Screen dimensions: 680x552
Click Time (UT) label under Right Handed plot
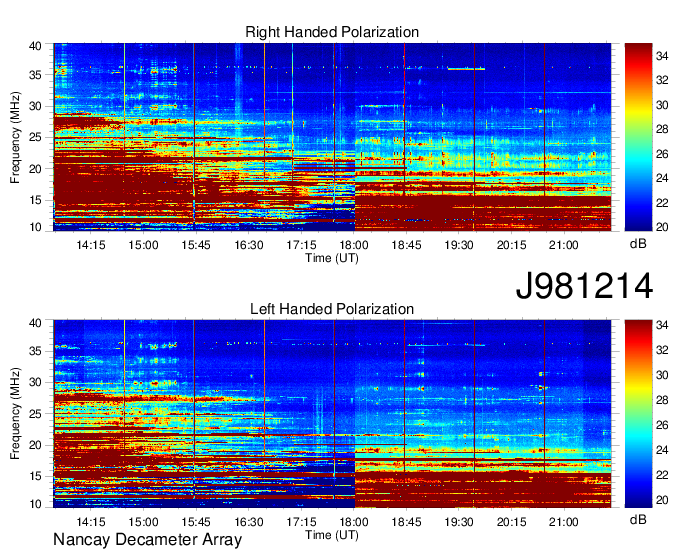(x=332, y=258)
